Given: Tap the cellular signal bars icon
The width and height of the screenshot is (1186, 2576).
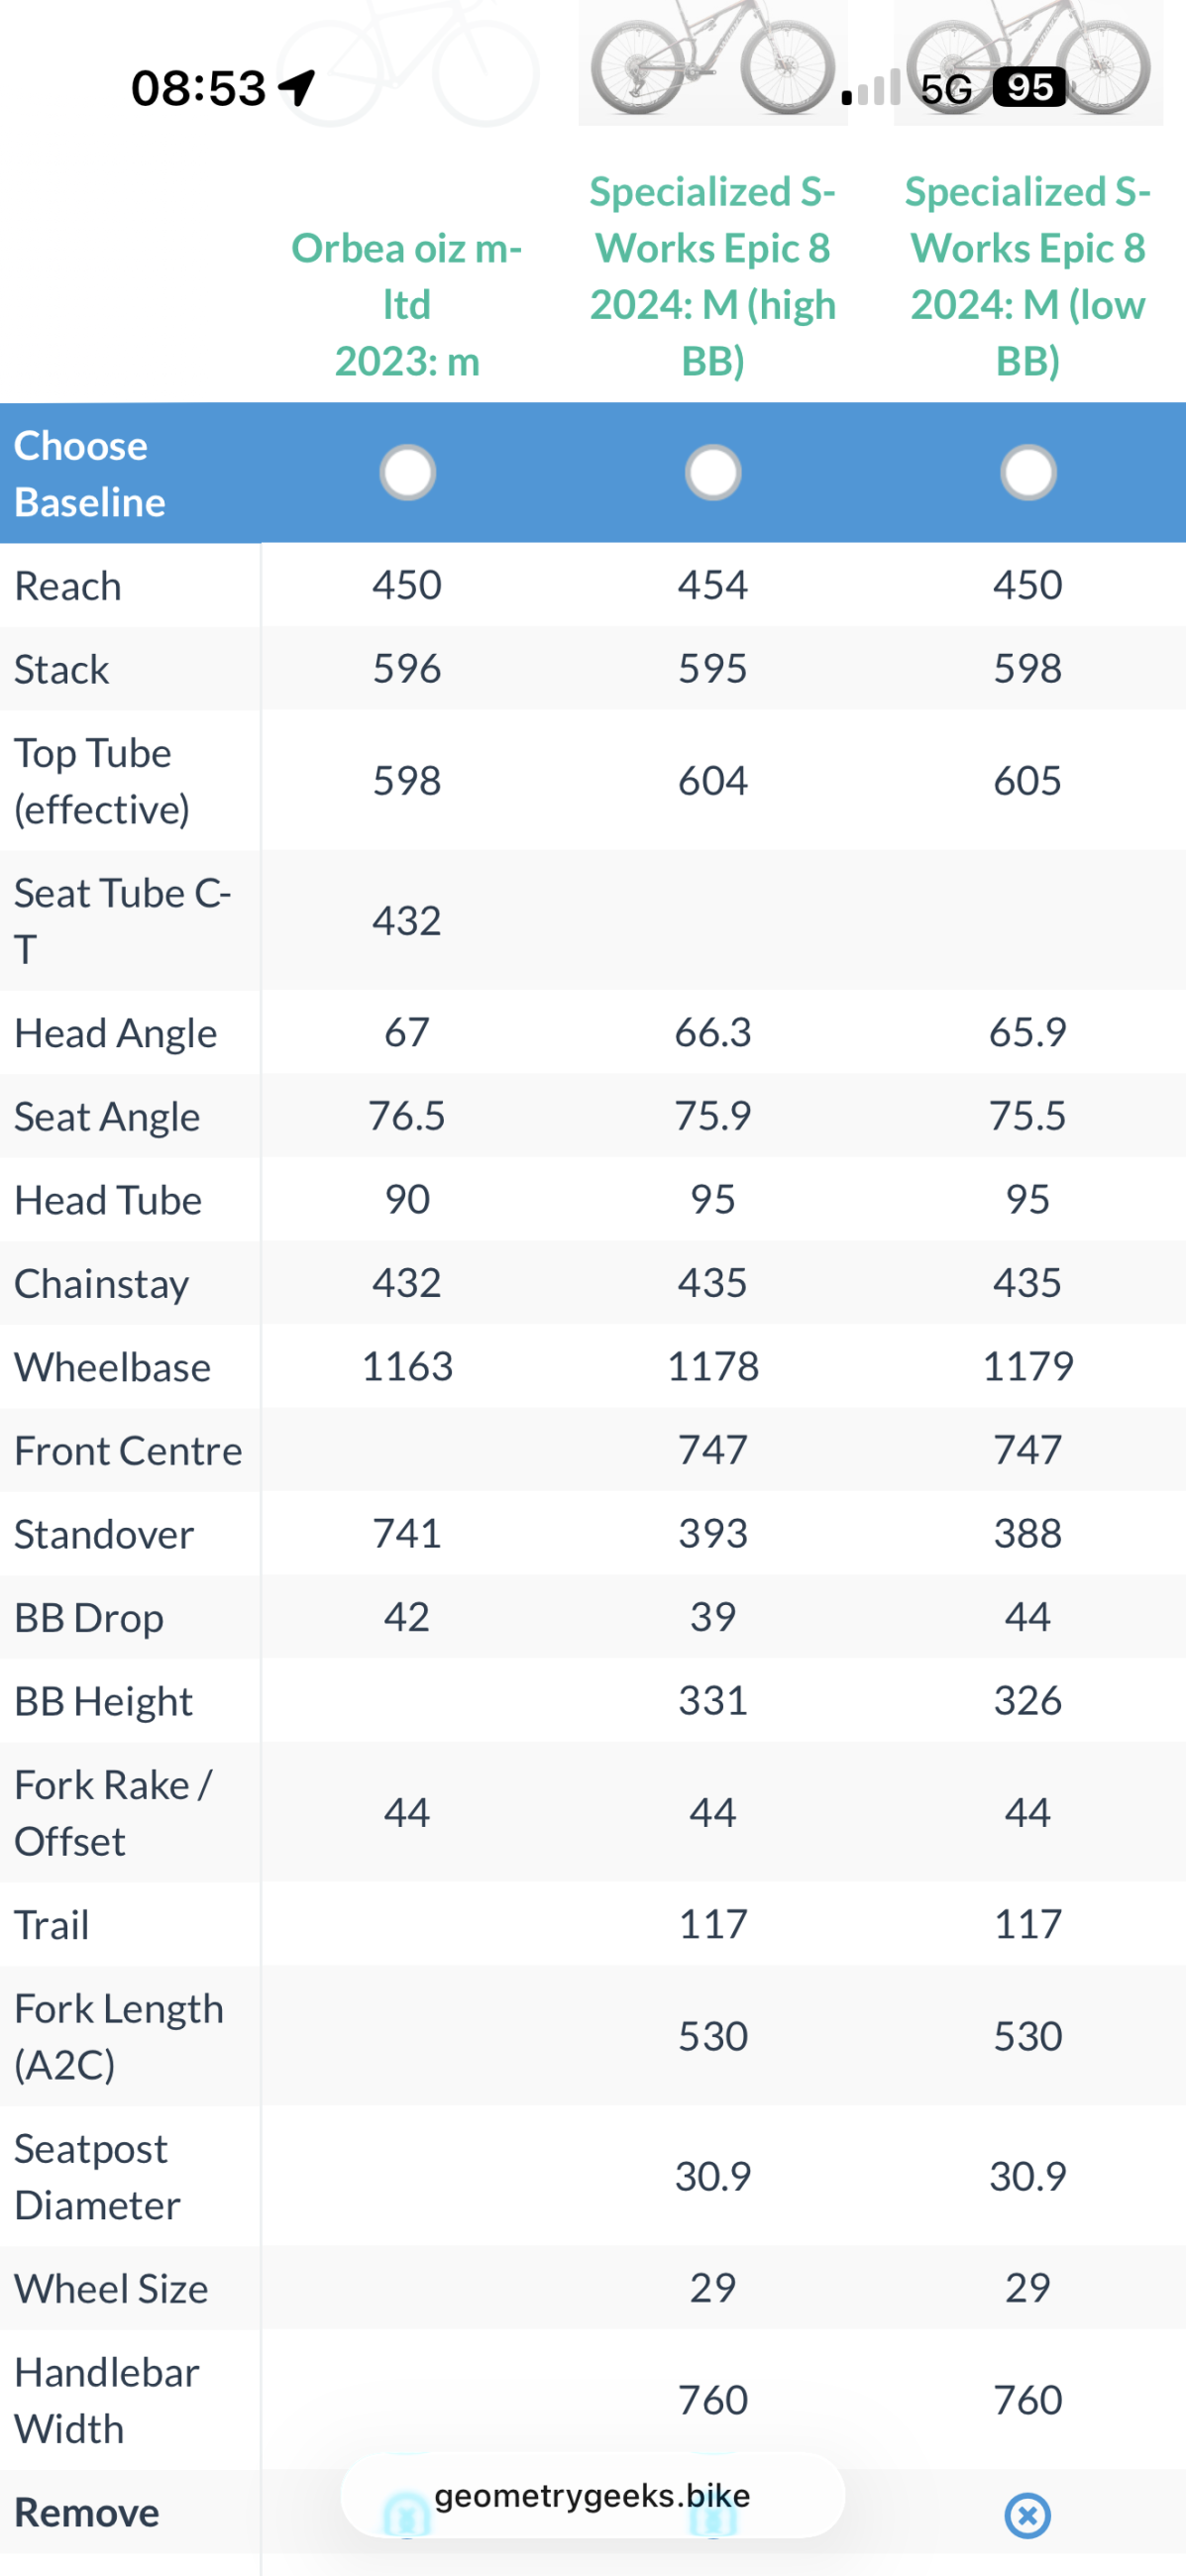Looking at the screenshot, I should (871, 89).
